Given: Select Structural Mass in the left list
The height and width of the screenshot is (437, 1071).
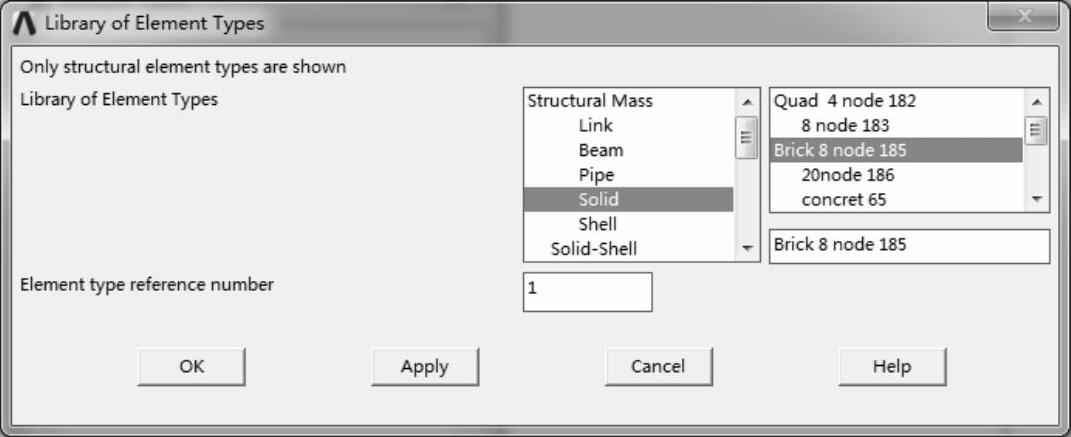Looking at the screenshot, I should tap(590, 101).
